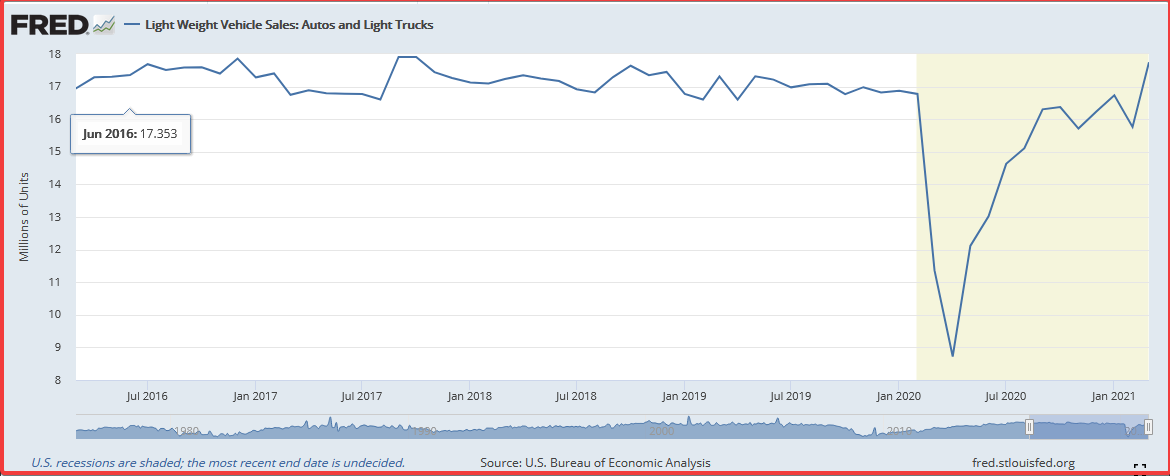Click the final data point at the line's right end
The image size is (1170, 476).
coord(1148,63)
